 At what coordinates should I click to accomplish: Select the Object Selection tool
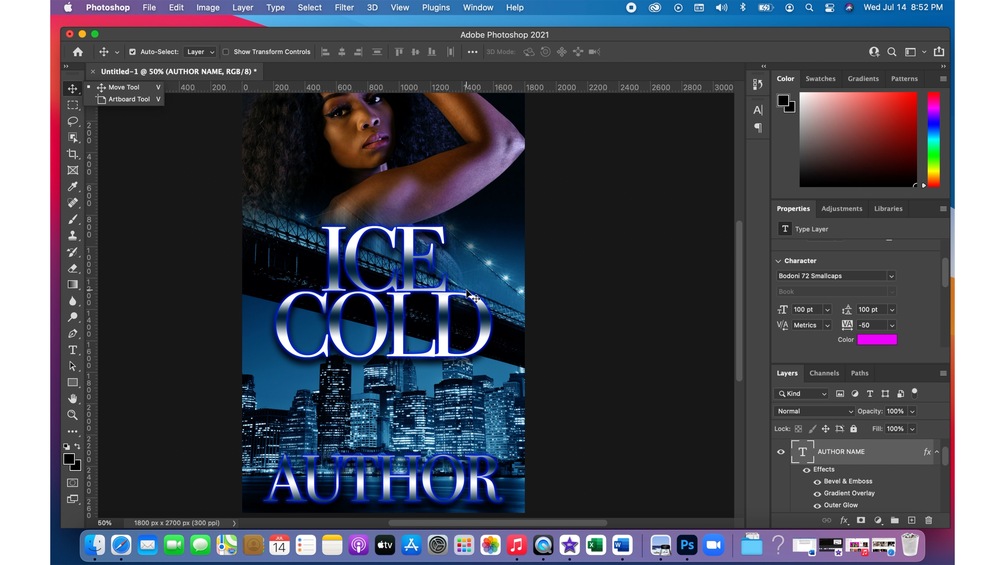pos(72,138)
